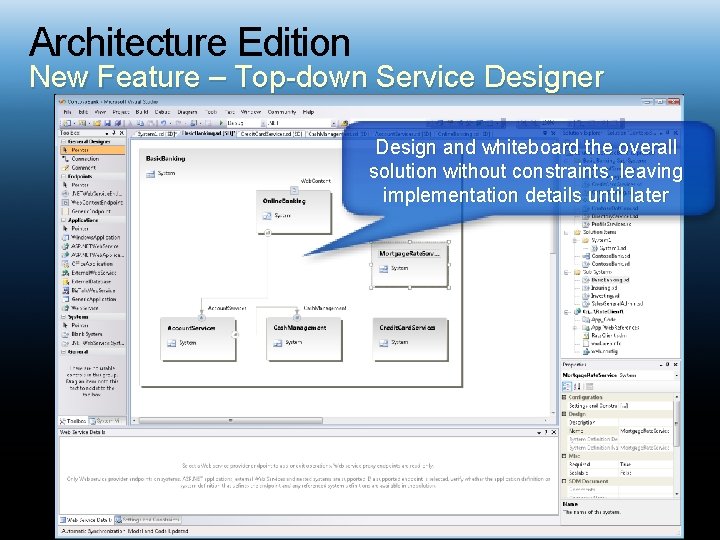Toggle auto-hide pin on Properties panel
This screenshot has width=720, height=540.
click(668, 365)
